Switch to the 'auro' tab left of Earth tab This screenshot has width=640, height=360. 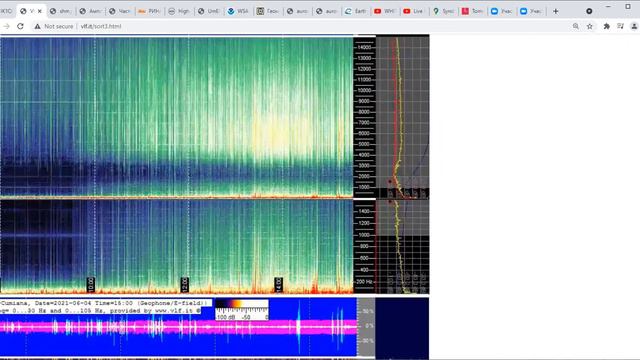point(327,11)
